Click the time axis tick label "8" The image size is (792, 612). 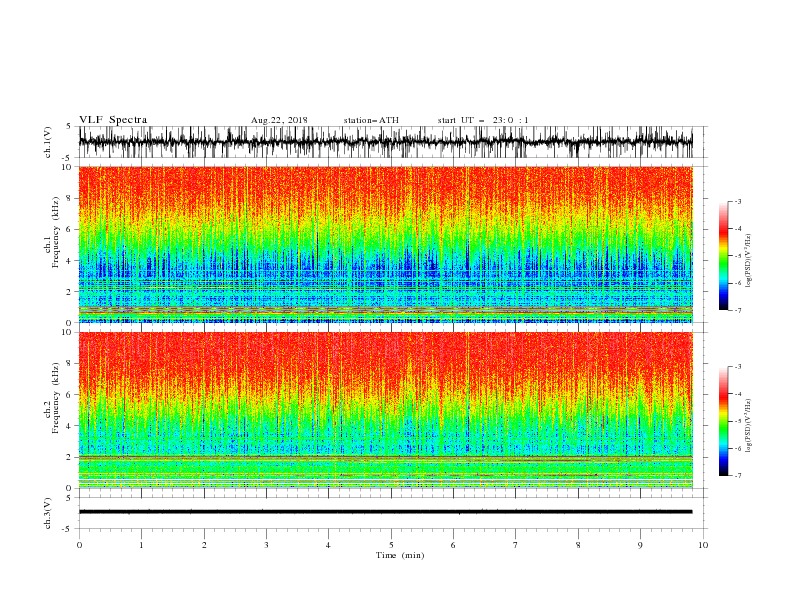[x=578, y=545]
